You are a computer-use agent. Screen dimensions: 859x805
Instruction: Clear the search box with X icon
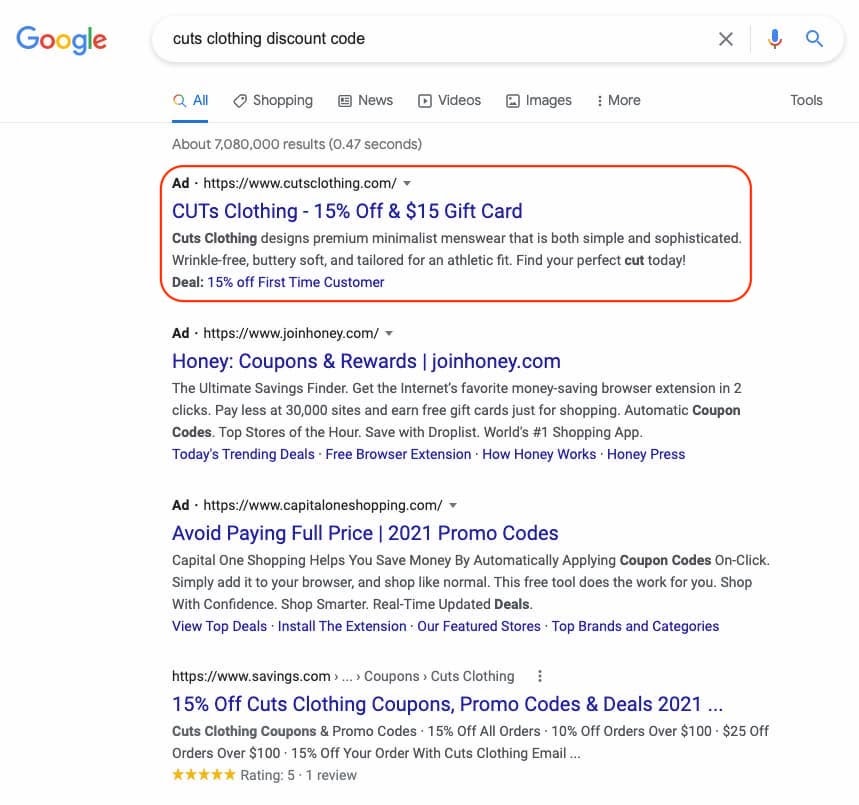pyautogui.click(x=726, y=39)
